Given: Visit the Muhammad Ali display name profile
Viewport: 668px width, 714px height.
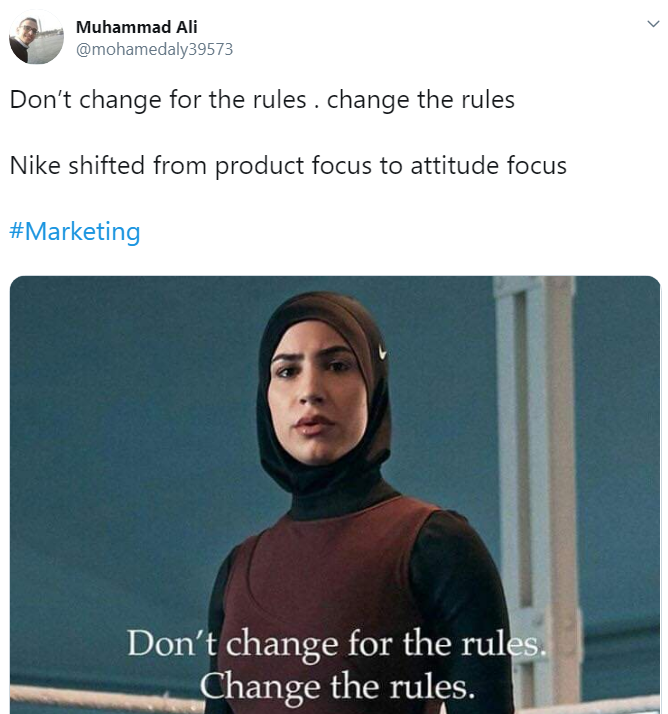Looking at the screenshot, I should pyautogui.click(x=137, y=27).
